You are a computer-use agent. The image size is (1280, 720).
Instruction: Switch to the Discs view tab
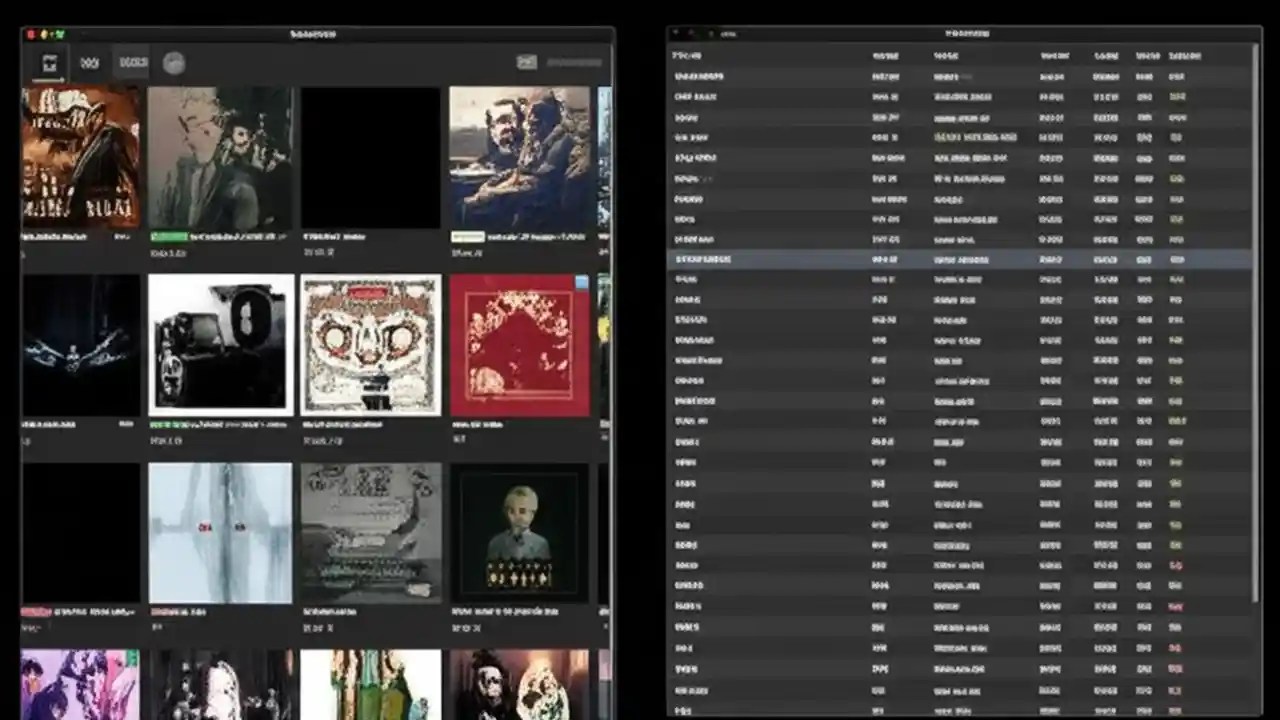(x=133, y=62)
